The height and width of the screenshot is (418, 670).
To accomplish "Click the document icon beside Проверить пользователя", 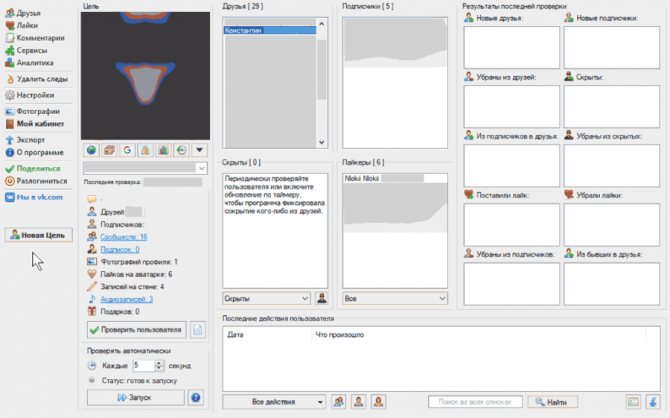I will pyautogui.click(x=197, y=330).
